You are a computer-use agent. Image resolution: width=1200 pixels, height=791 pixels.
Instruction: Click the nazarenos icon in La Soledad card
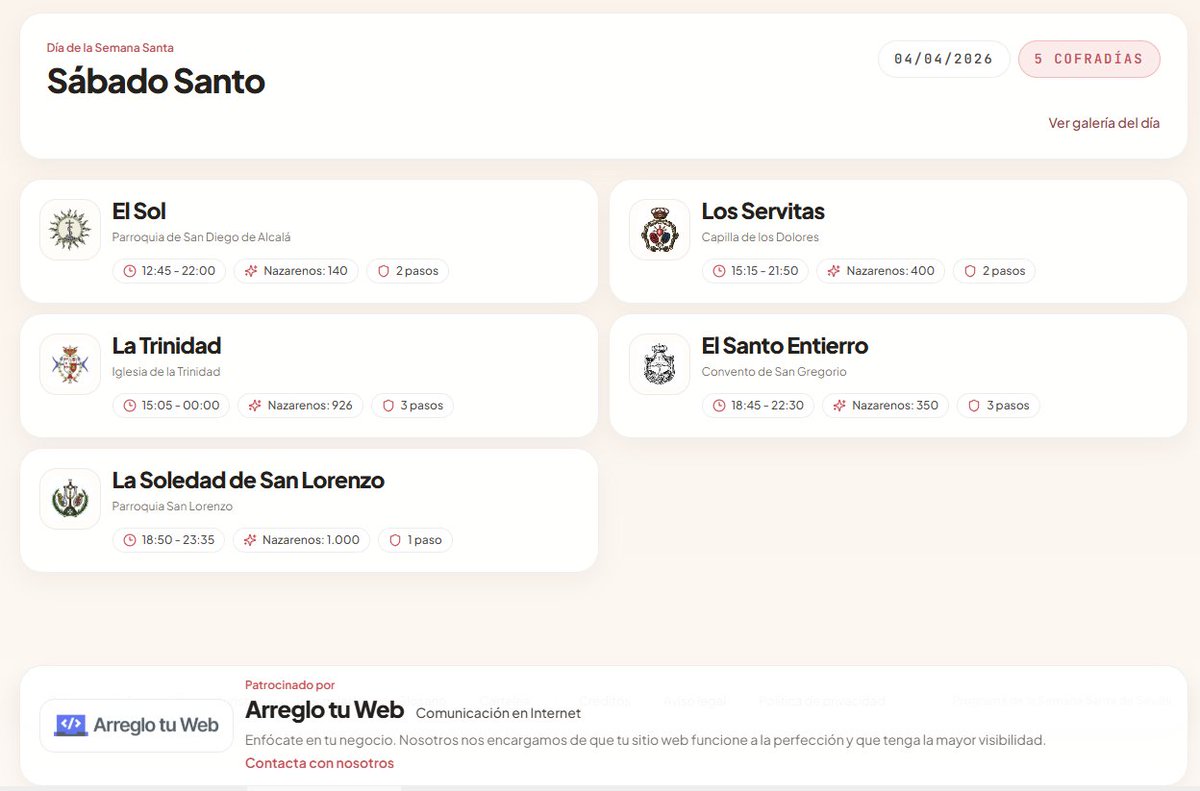point(250,540)
